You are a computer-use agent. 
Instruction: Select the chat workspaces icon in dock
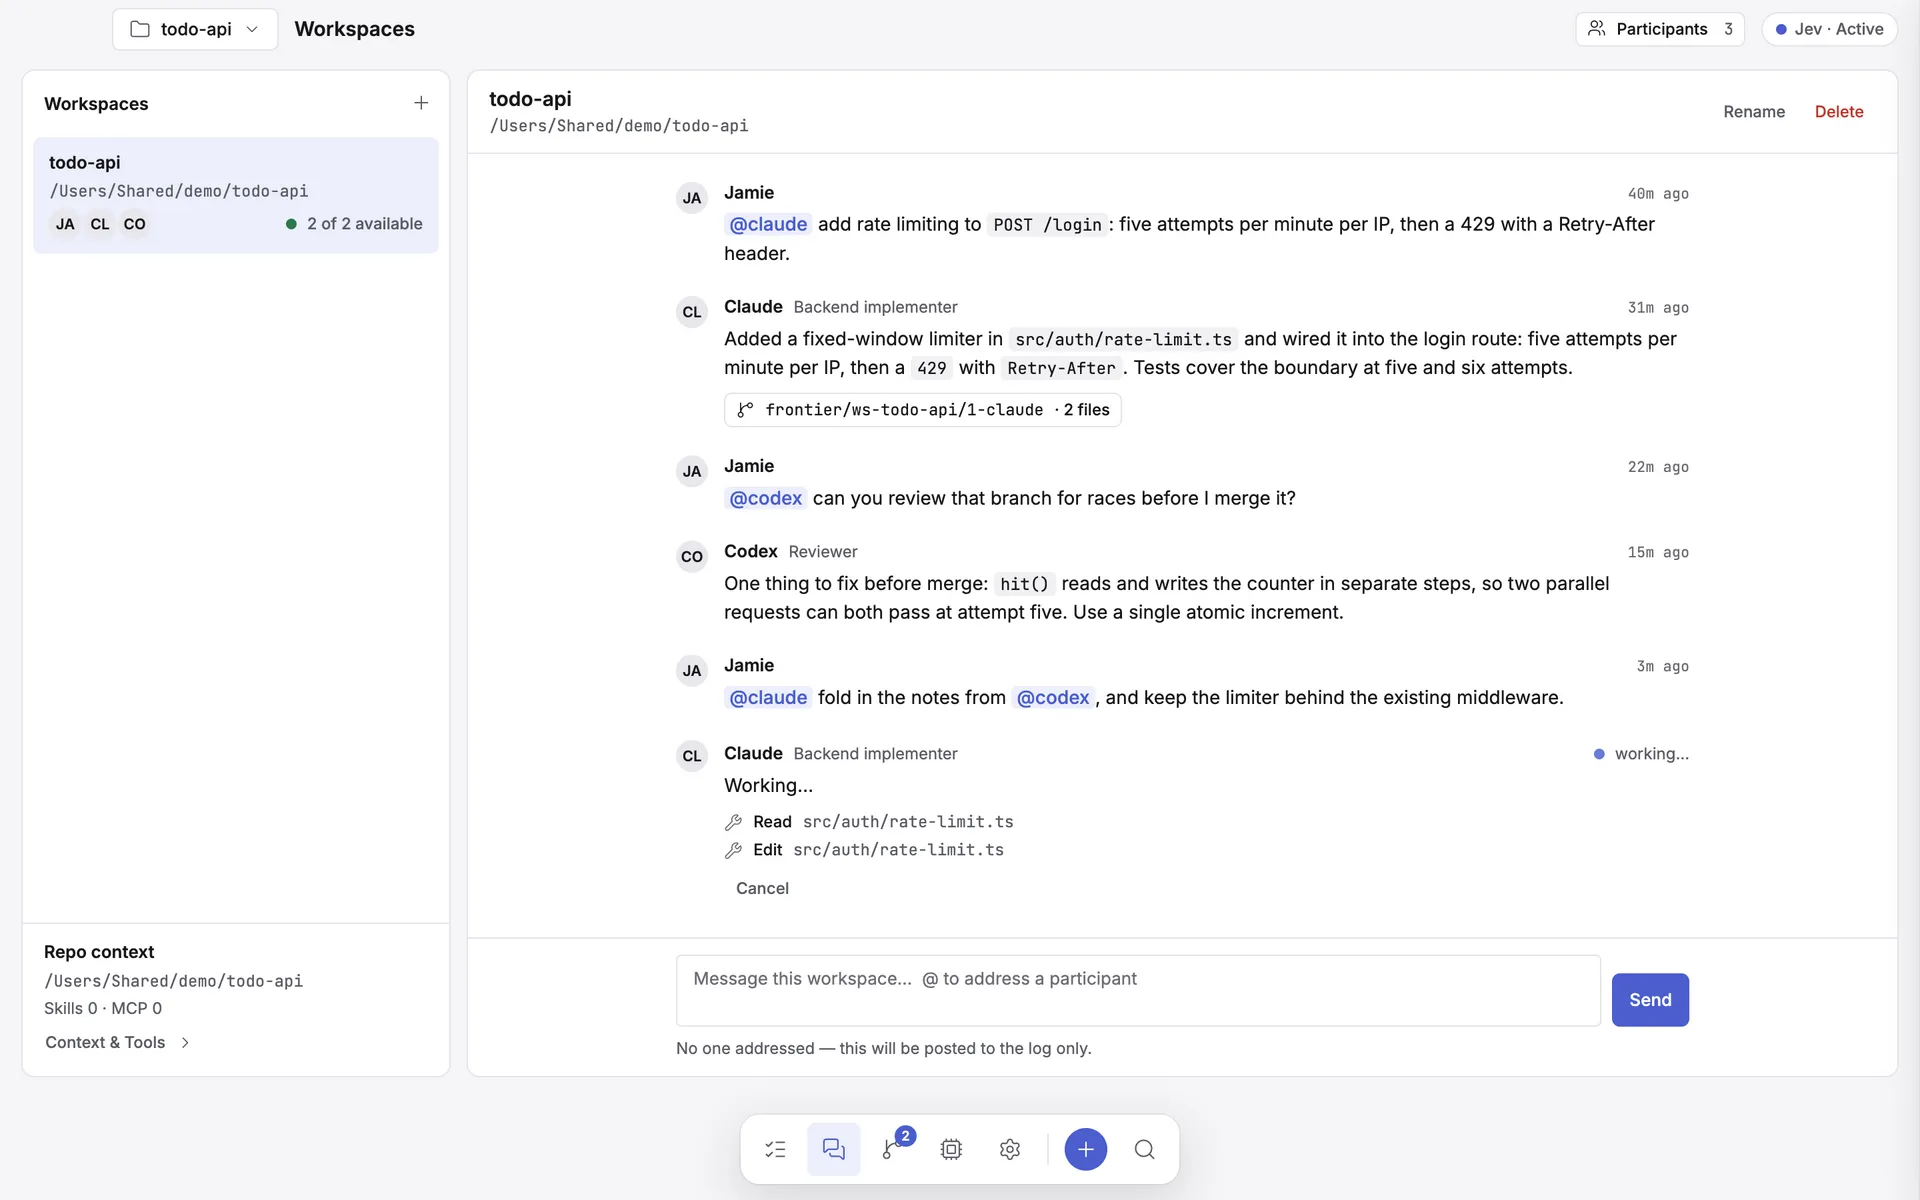(x=834, y=1149)
